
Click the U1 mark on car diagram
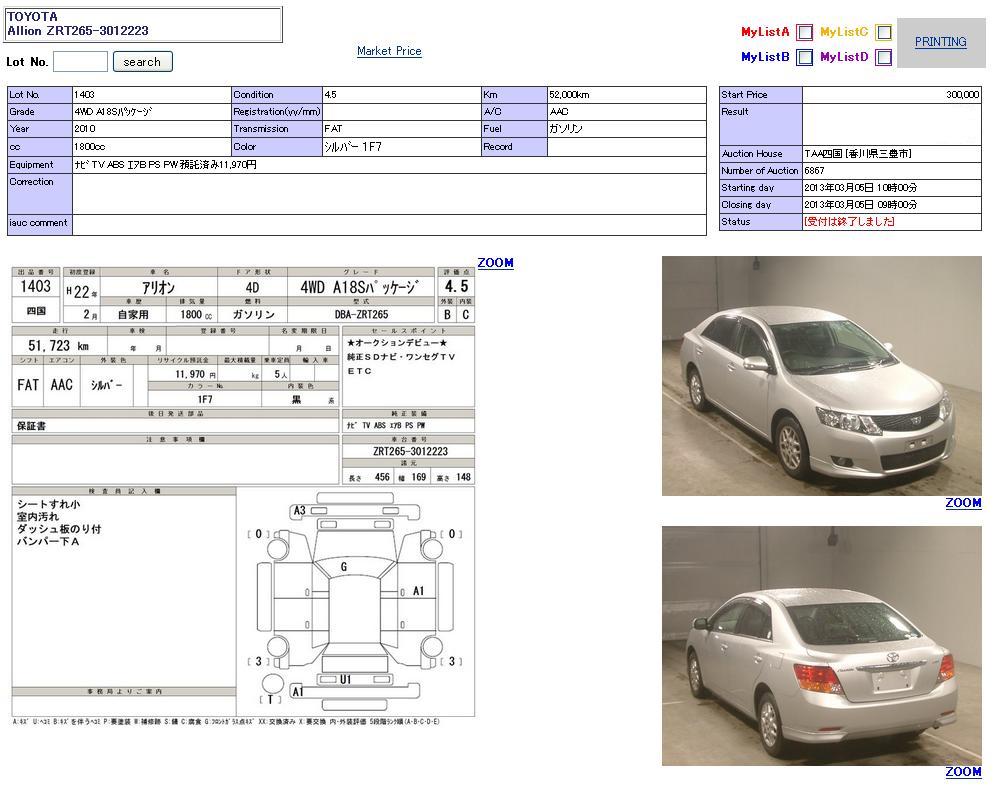click(345, 679)
